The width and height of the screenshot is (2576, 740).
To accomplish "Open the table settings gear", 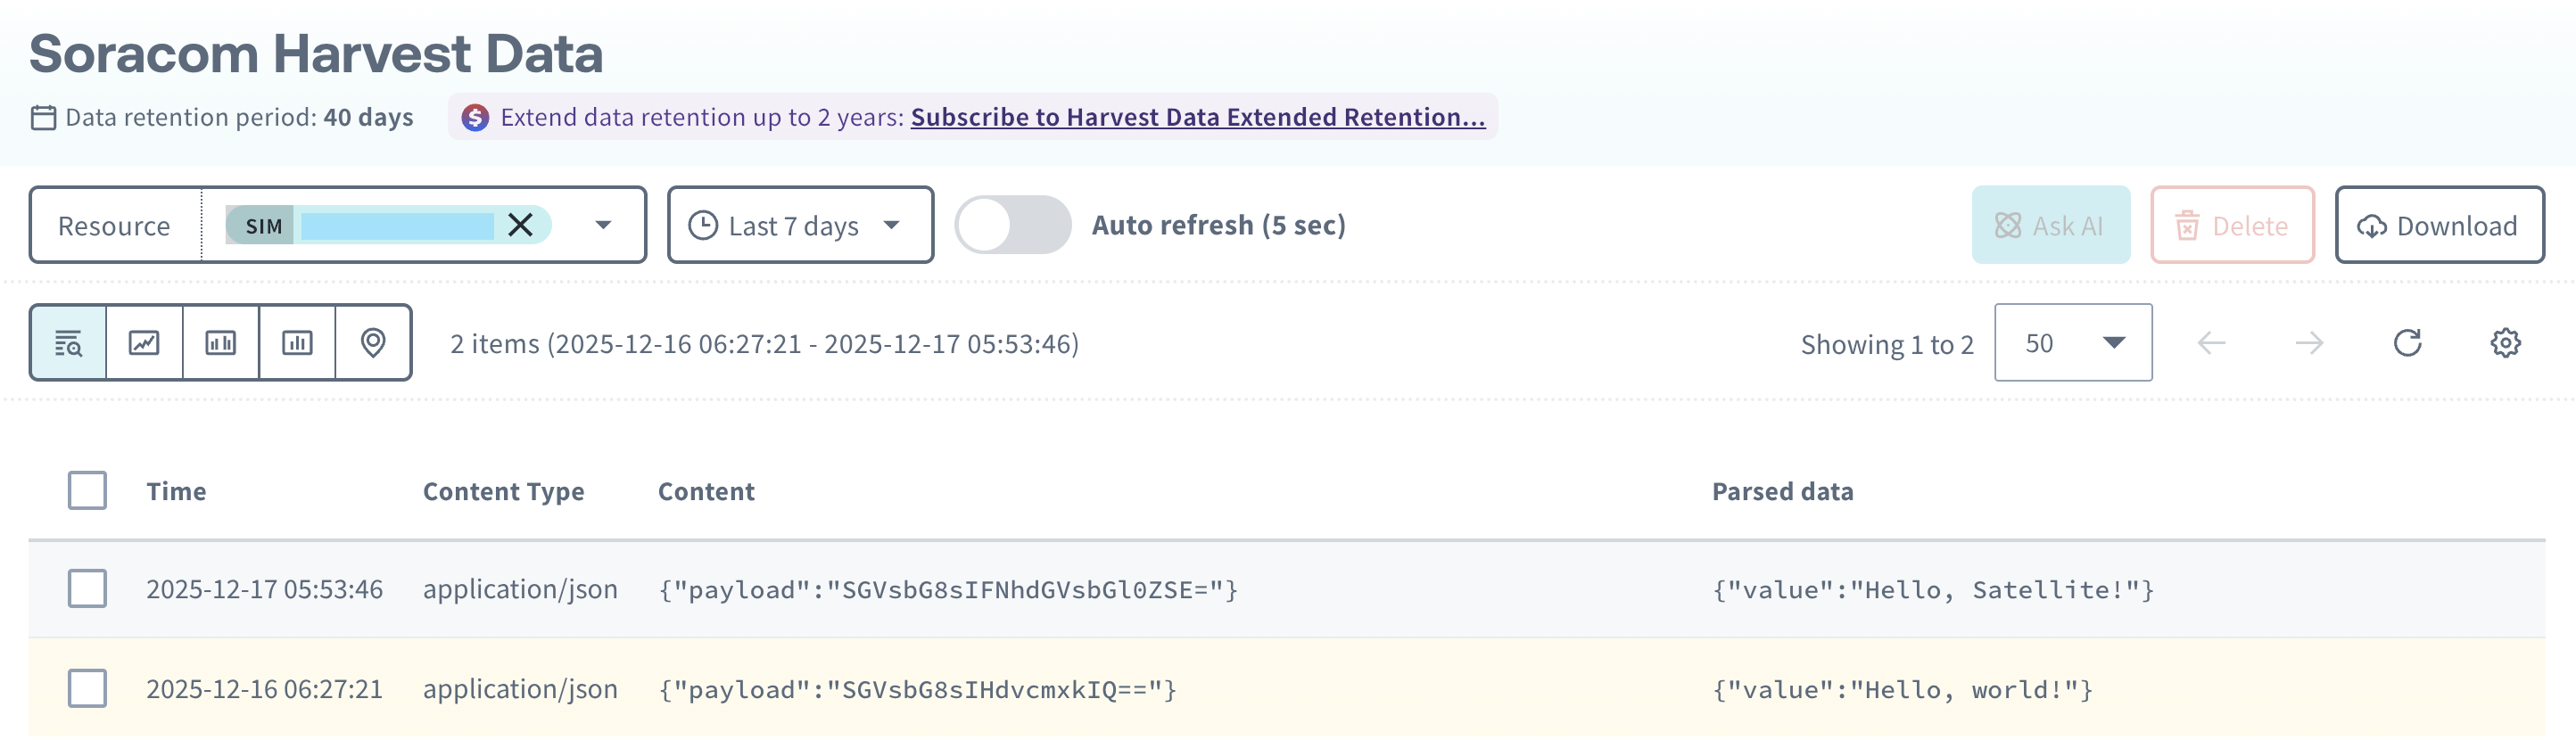I will pyautogui.click(x=2506, y=343).
